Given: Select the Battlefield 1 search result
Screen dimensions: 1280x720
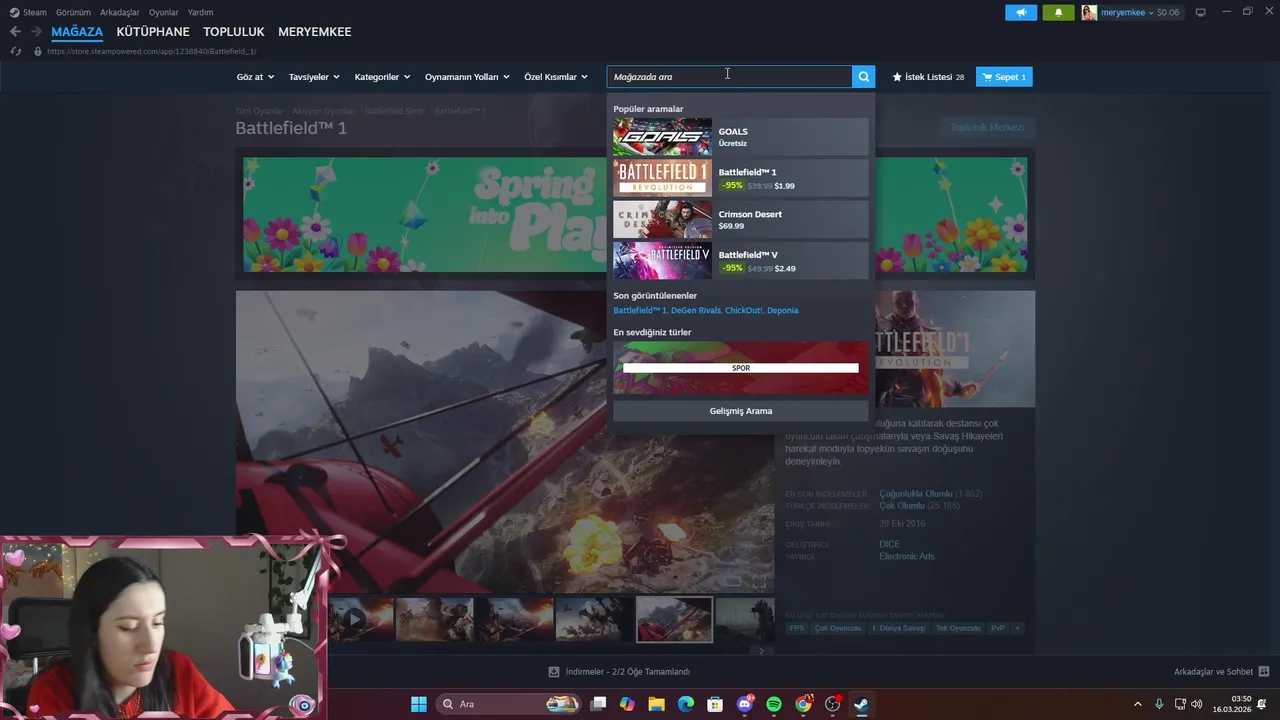Looking at the screenshot, I should 740,178.
